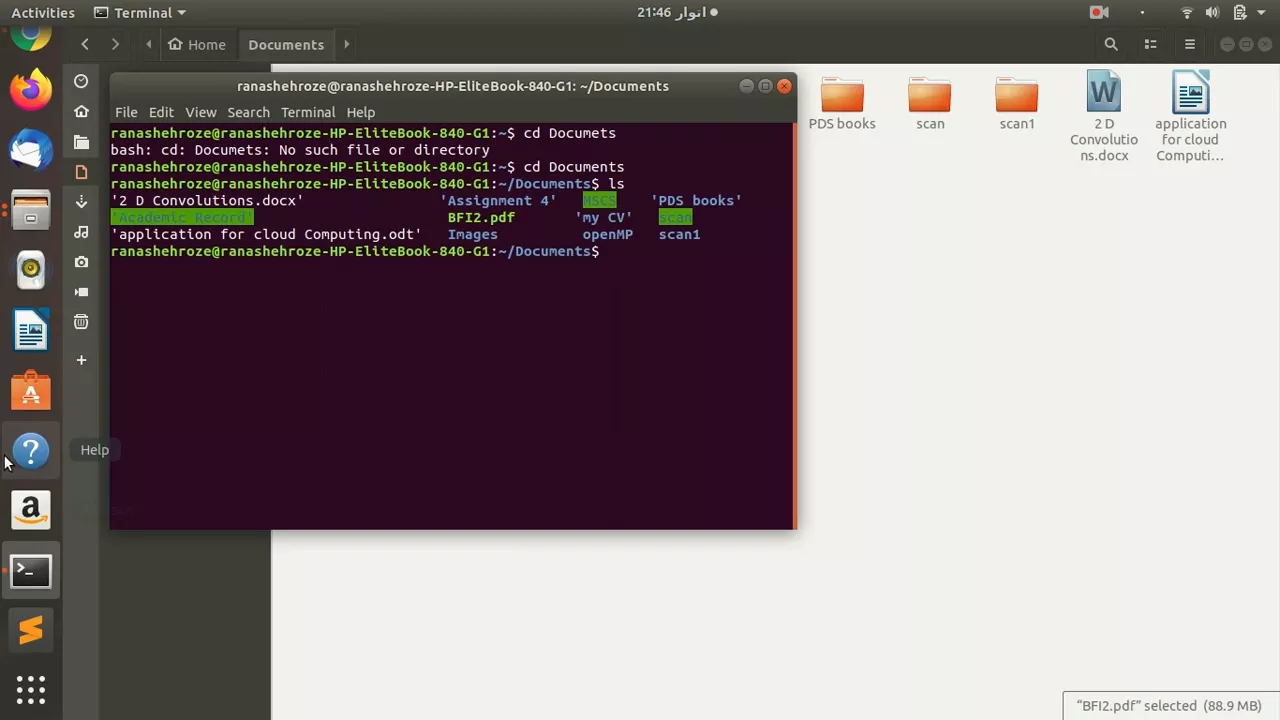
Task: Open the Search menu in the terminal
Action: [248, 112]
